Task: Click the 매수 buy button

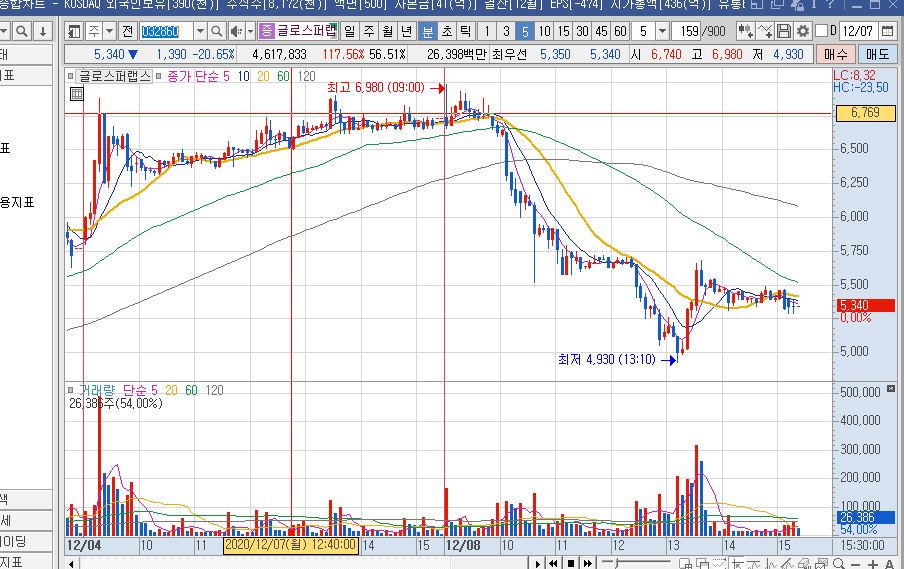Action: point(835,55)
